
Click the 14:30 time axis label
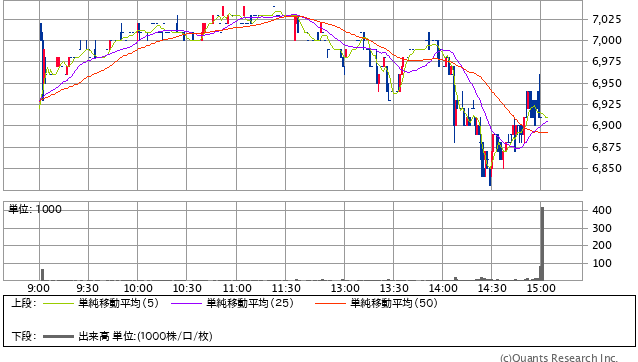[x=492, y=288]
